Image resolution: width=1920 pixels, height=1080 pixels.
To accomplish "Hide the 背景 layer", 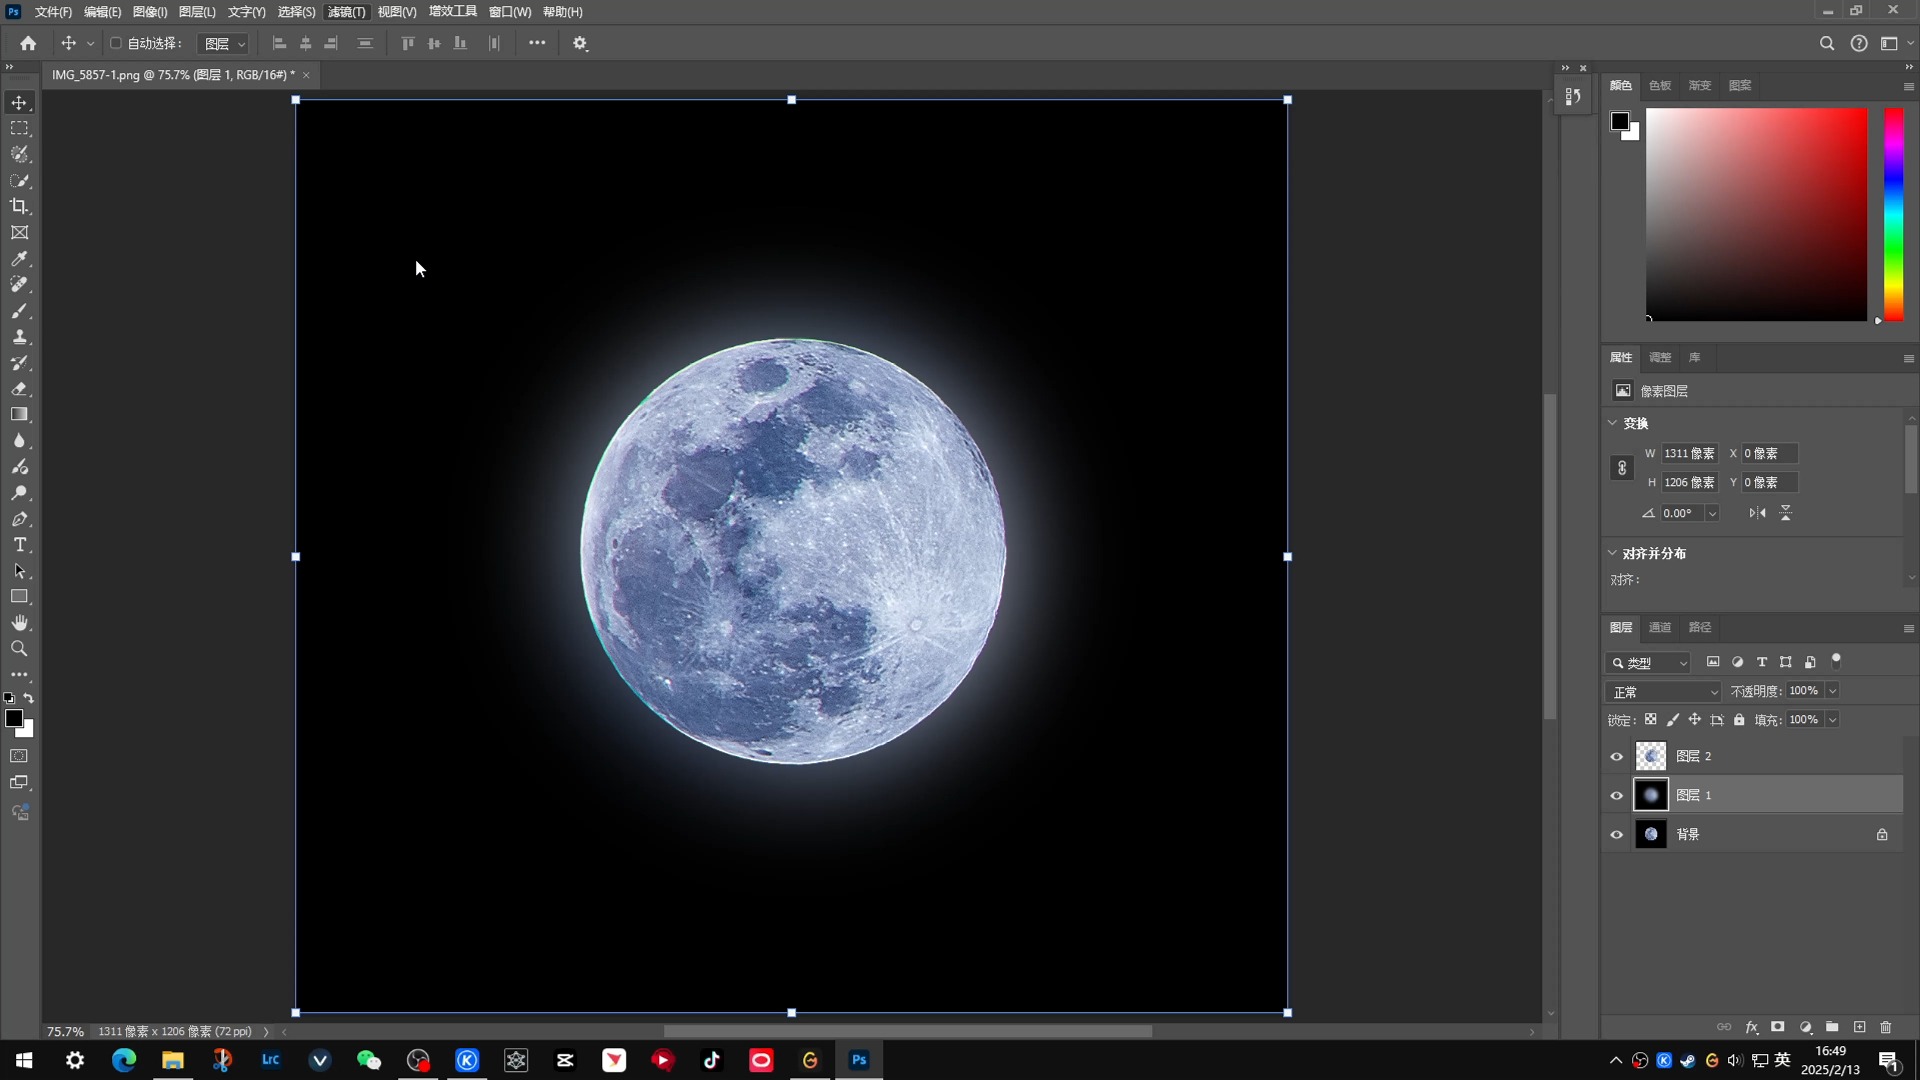I will coord(1617,835).
